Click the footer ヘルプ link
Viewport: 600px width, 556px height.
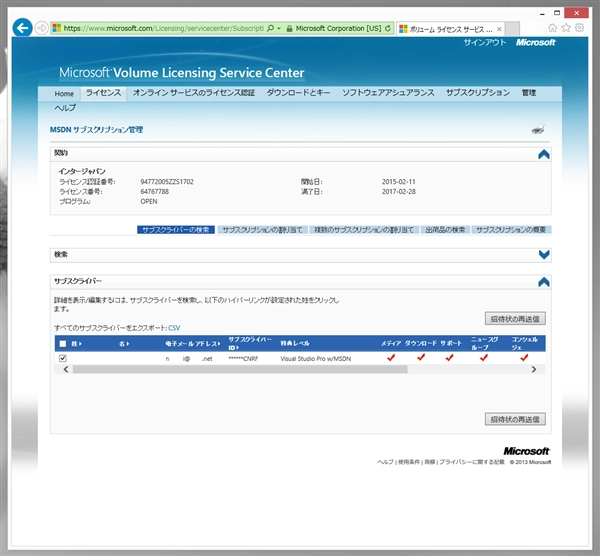385,462
